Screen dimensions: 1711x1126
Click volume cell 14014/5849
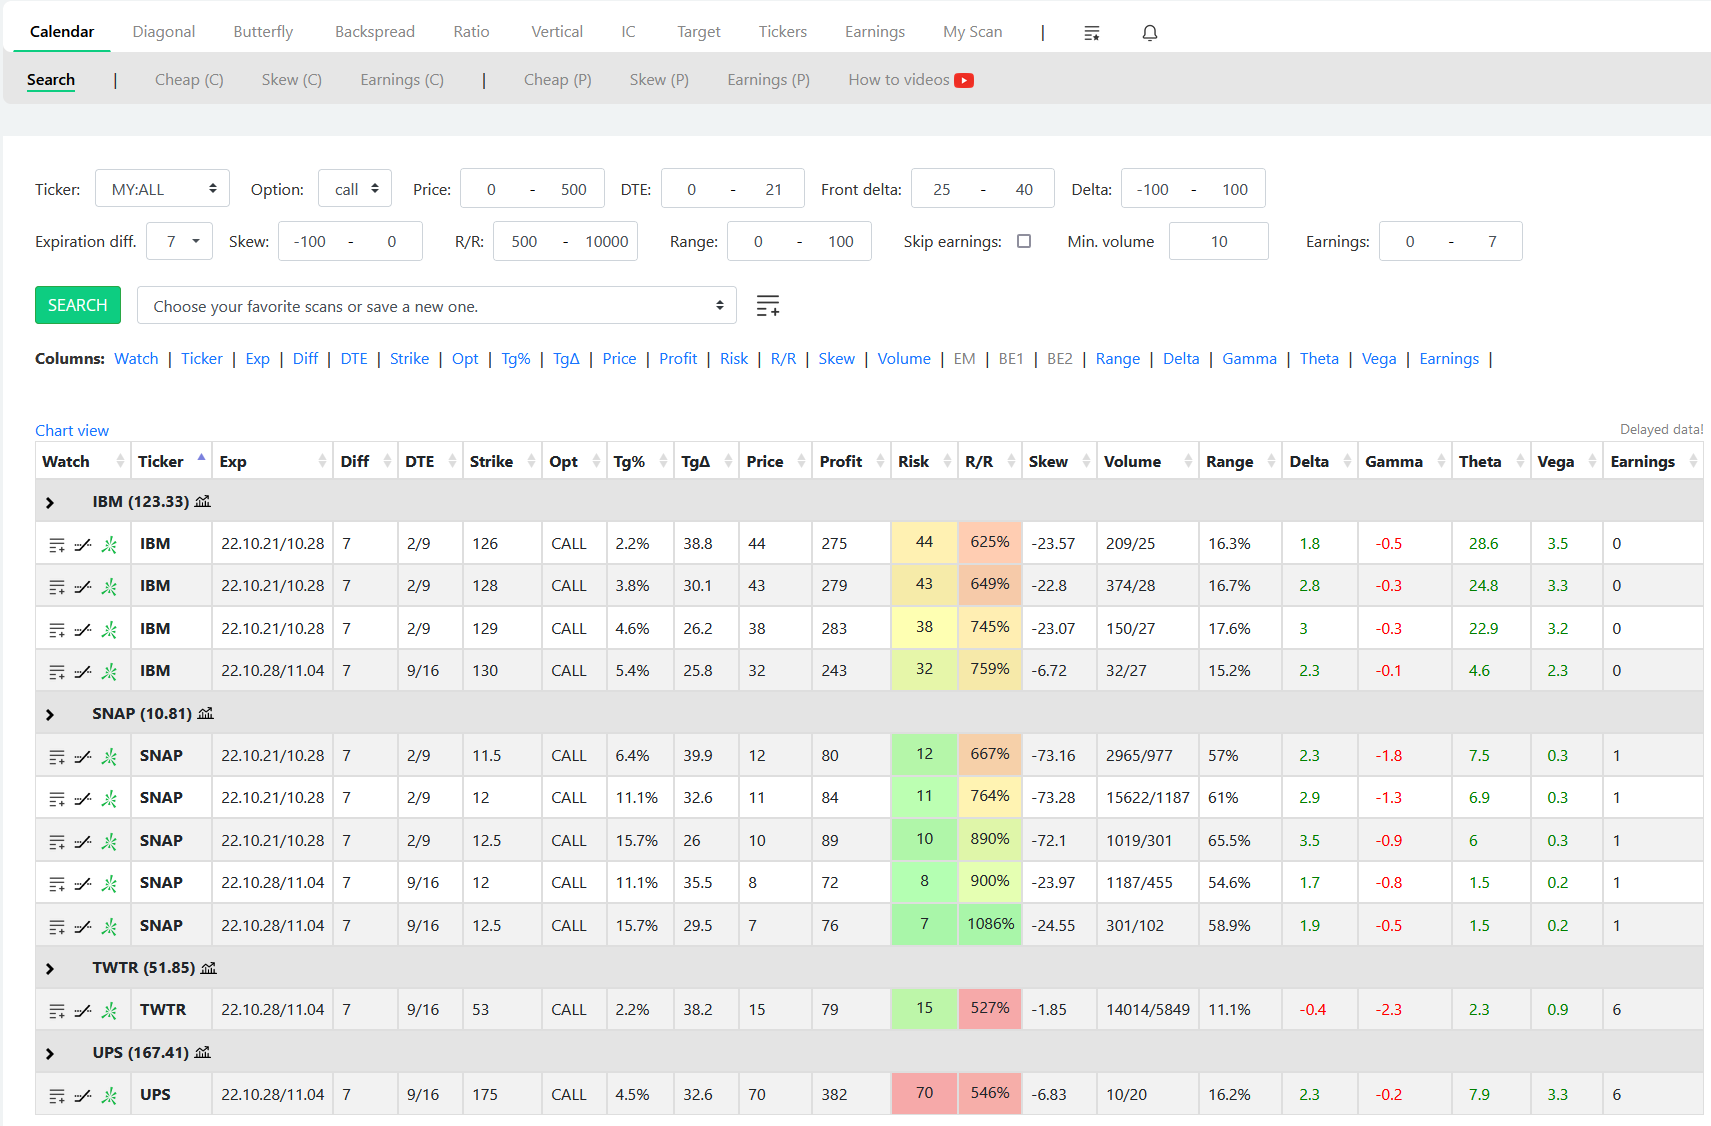1148,1010
